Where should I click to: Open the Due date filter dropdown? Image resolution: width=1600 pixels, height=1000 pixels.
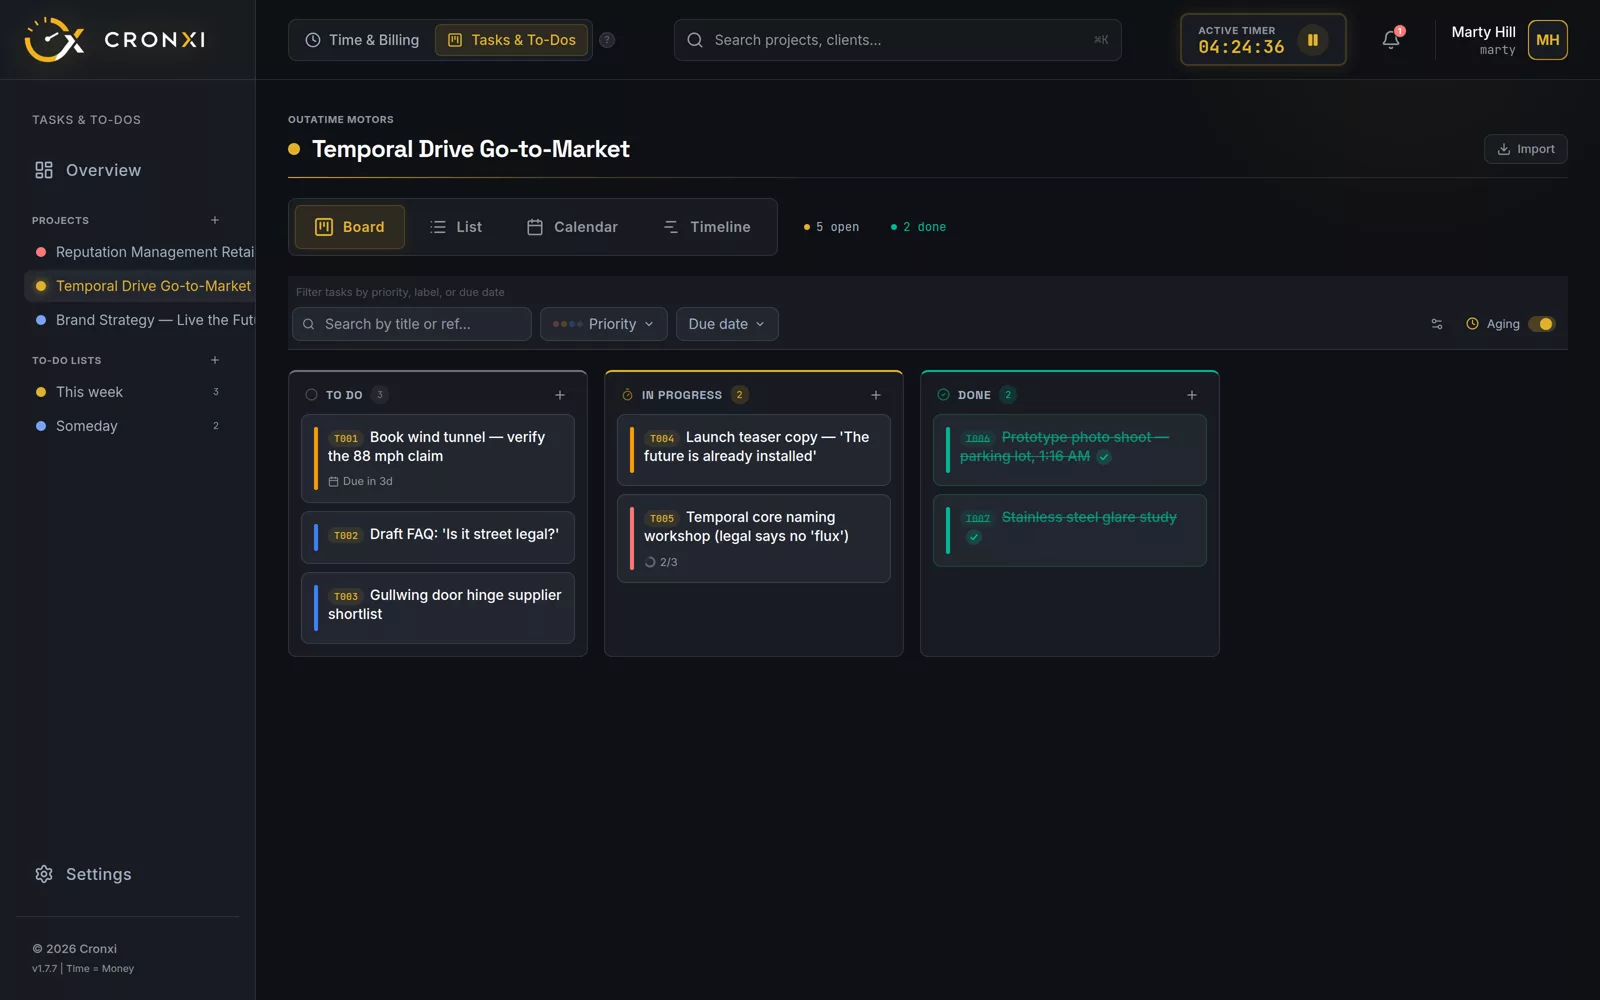point(727,324)
